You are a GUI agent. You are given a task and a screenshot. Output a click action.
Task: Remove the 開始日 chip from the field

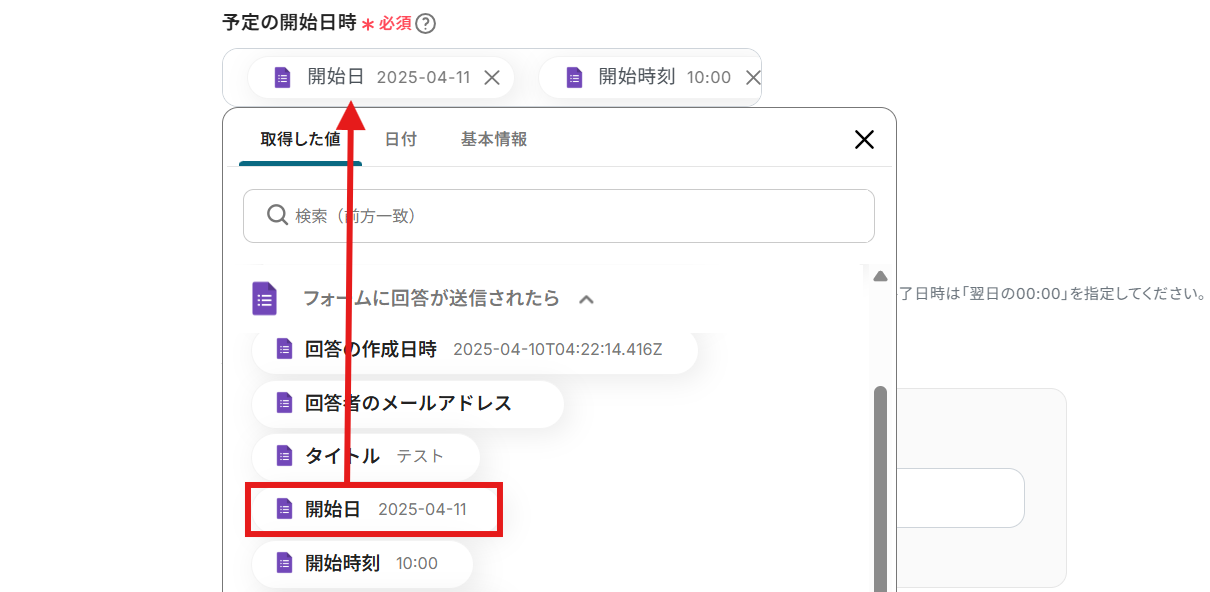[492, 77]
